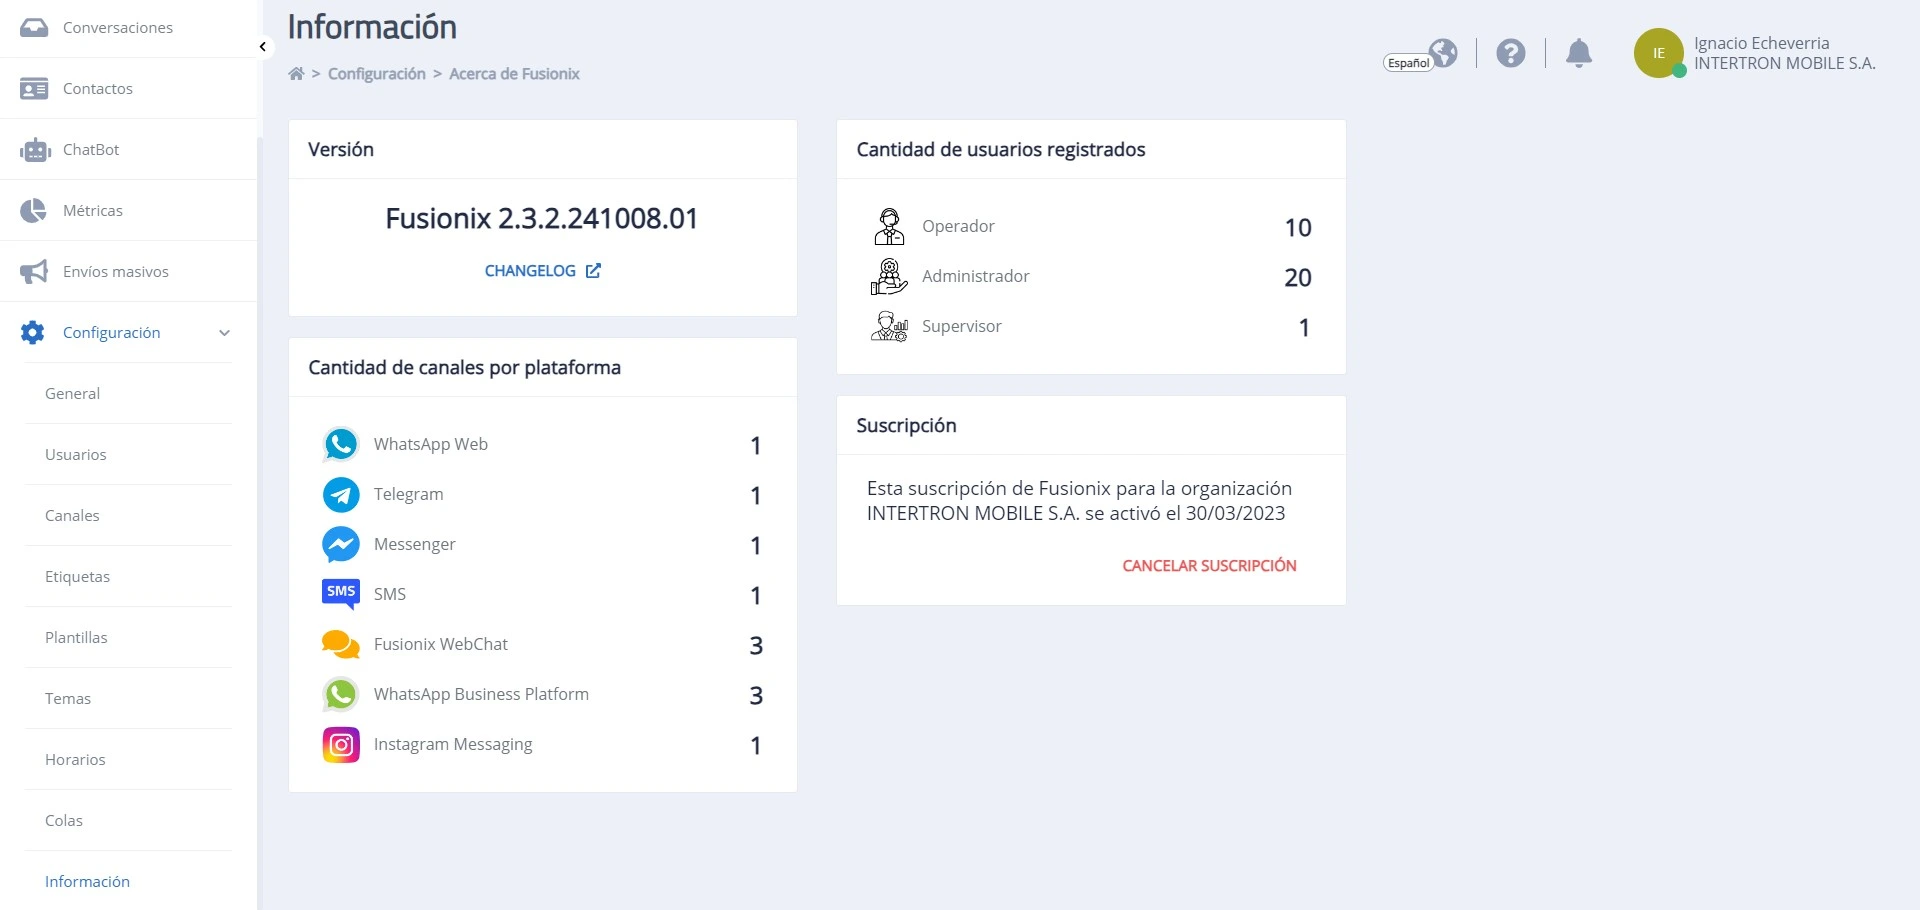The height and width of the screenshot is (910, 1920).
Task: Collapse the sidebar with the arrow button
Action: 262,47
